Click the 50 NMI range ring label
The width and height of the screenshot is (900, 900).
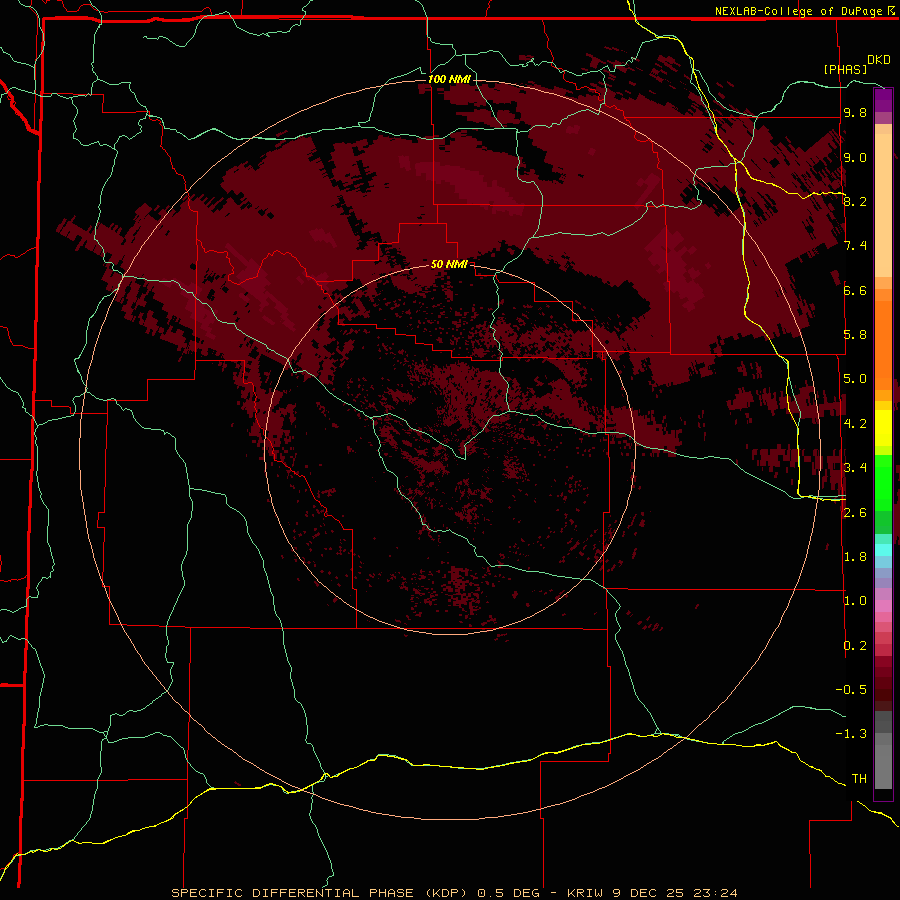[x=449, y=264]
